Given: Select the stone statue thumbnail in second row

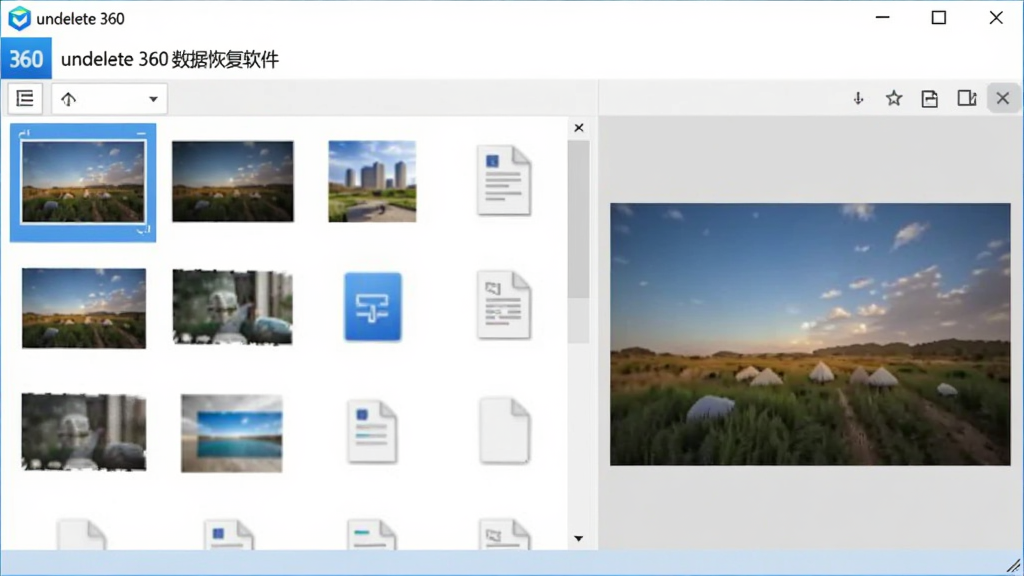Looking at the screenshot, I should pos(232,307).
